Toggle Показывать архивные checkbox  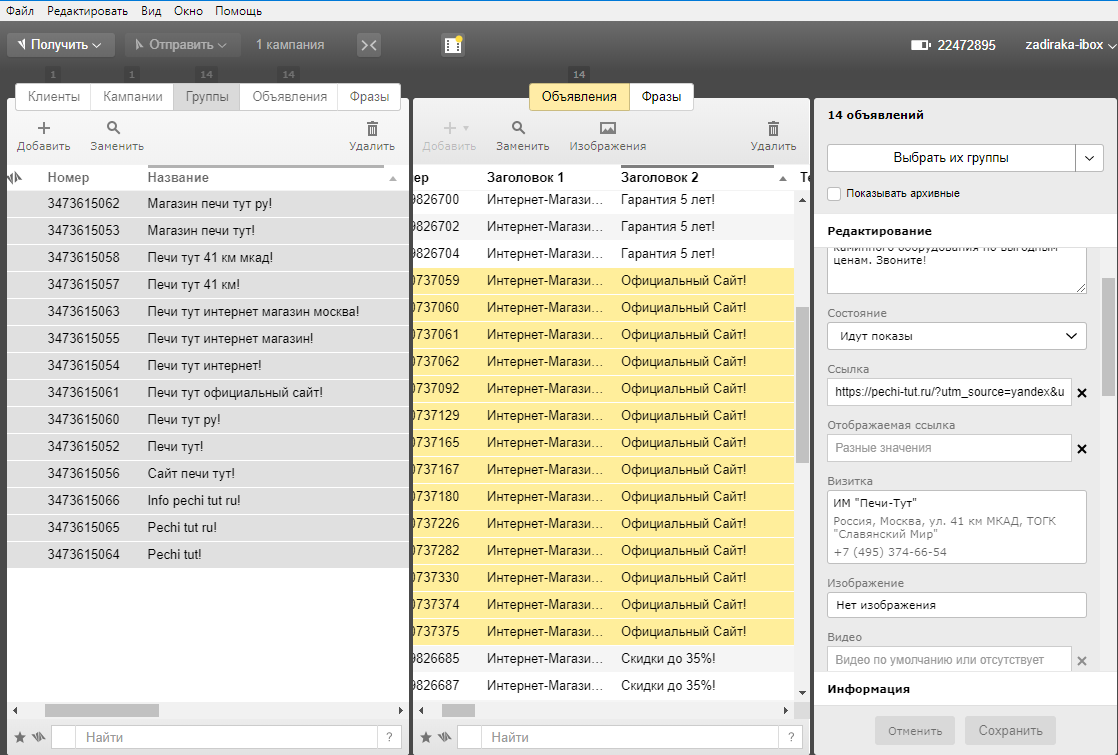(x=834, y=193)
